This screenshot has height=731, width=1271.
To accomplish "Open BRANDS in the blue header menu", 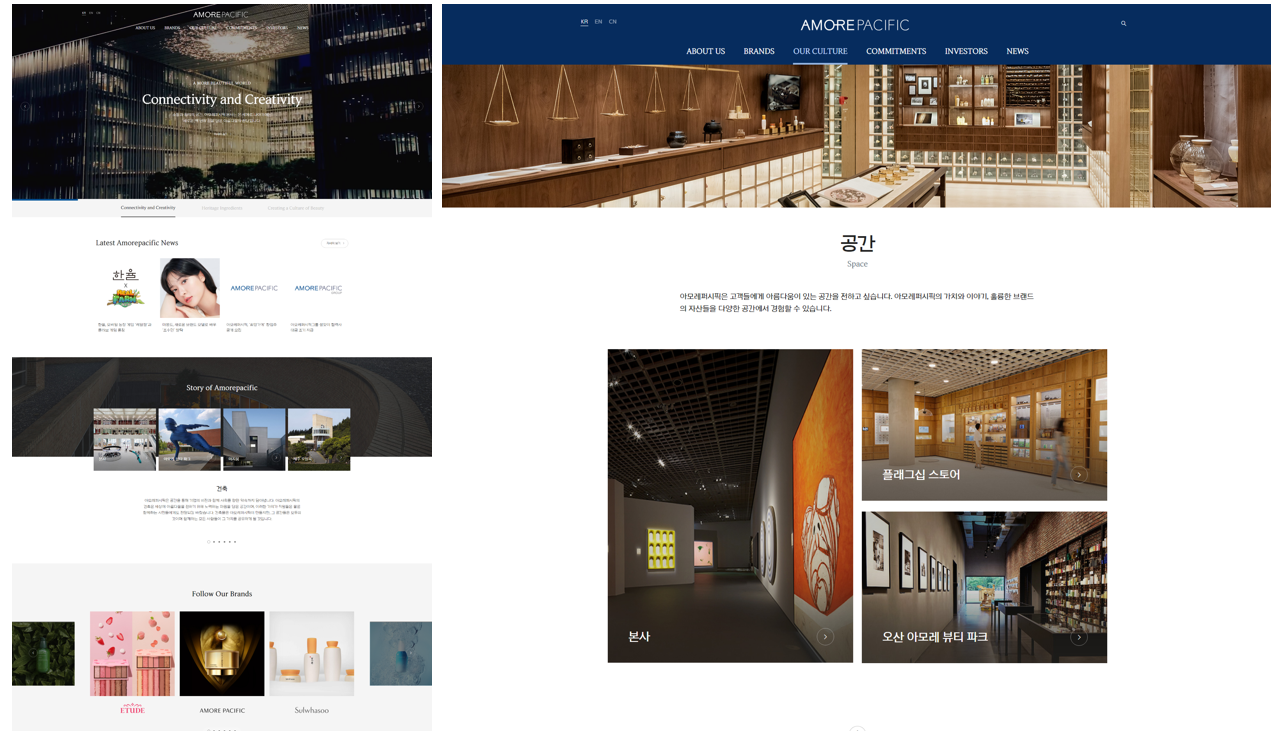I will 759,51.
